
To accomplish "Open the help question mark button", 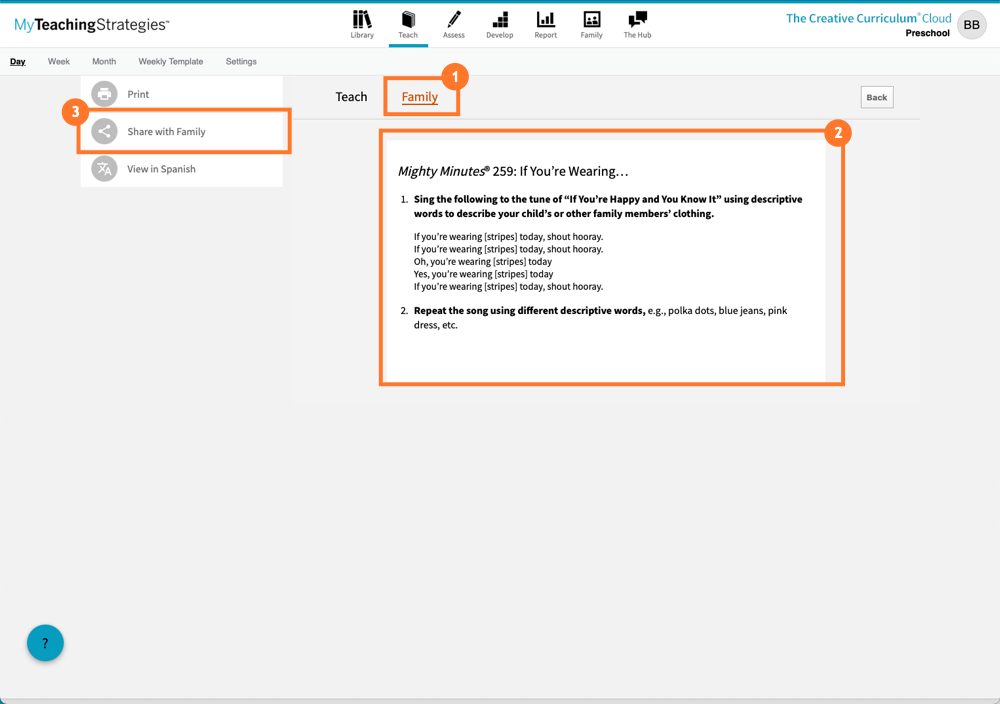I will click(44, 643).
